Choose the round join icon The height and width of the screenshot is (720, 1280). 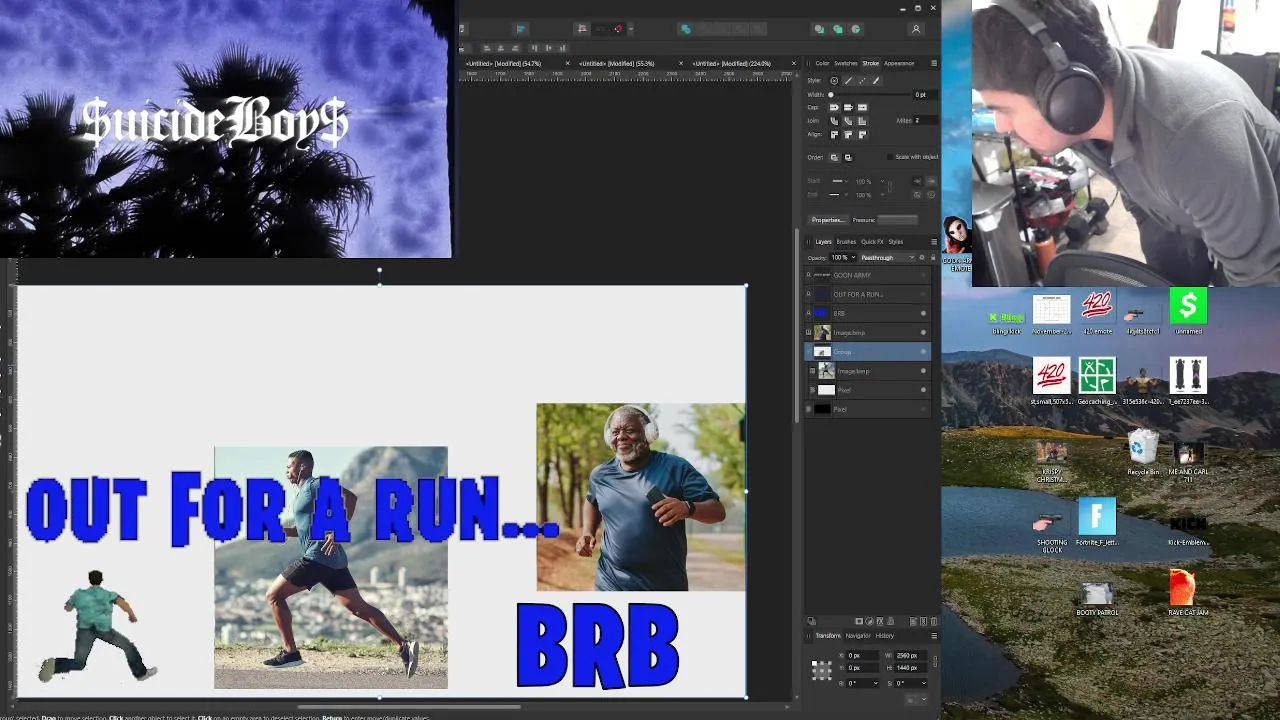tap(834, 121)
